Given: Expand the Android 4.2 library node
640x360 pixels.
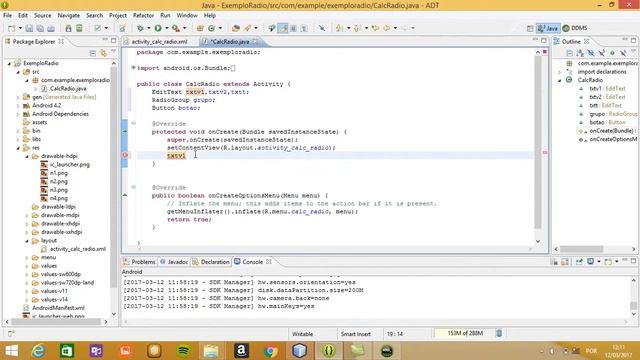Looking at the screenshot, I should coord(18,106).
